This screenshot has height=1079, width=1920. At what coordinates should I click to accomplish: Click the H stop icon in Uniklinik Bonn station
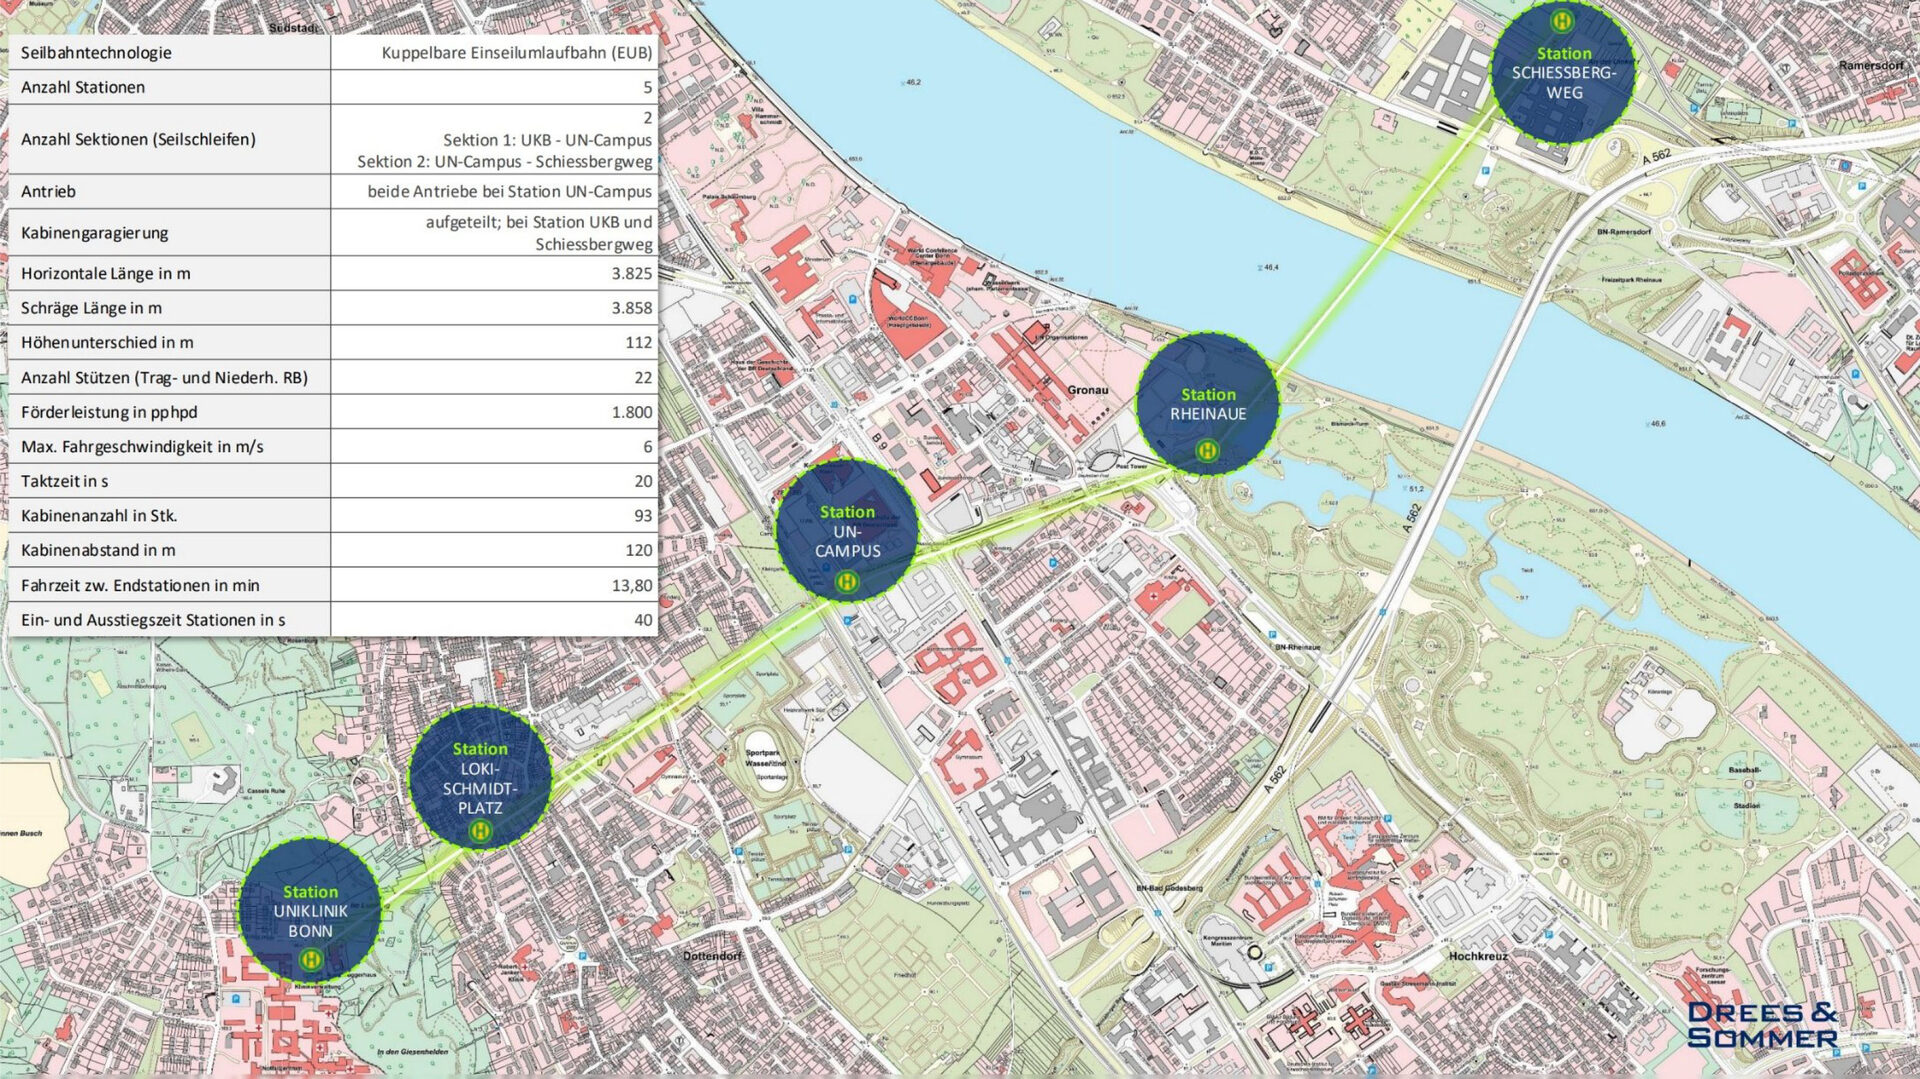point(310,959)
